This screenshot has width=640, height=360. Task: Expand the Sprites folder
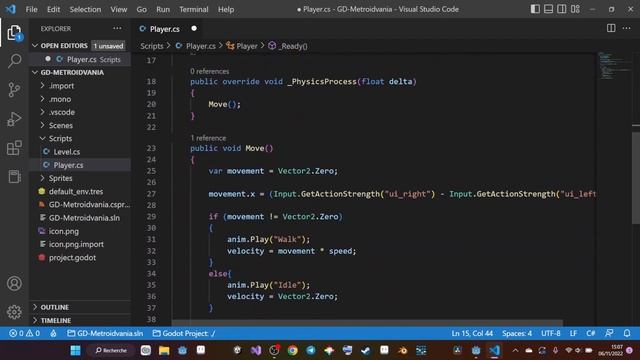click(x=60, y=178)
